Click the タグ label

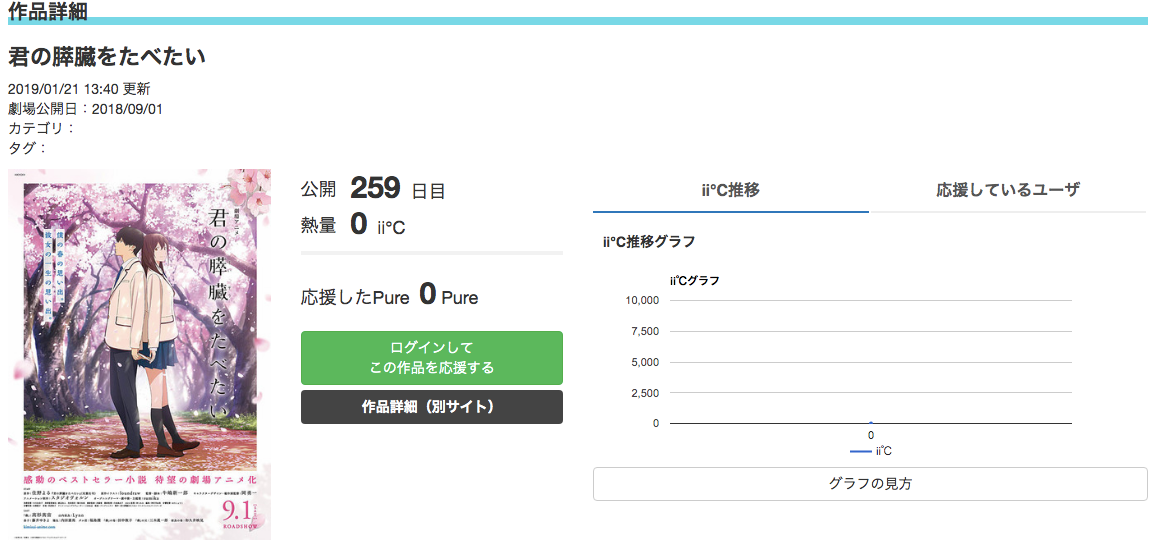pos(27,148)
